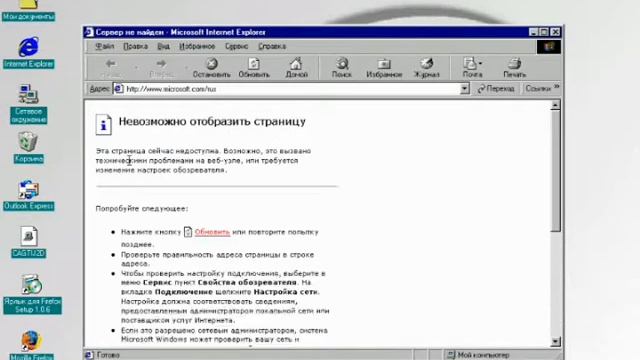Screen dimensions: 640x360
Task: Click the Переход go button
Action: pyautogui.click(x=496, y=89)
